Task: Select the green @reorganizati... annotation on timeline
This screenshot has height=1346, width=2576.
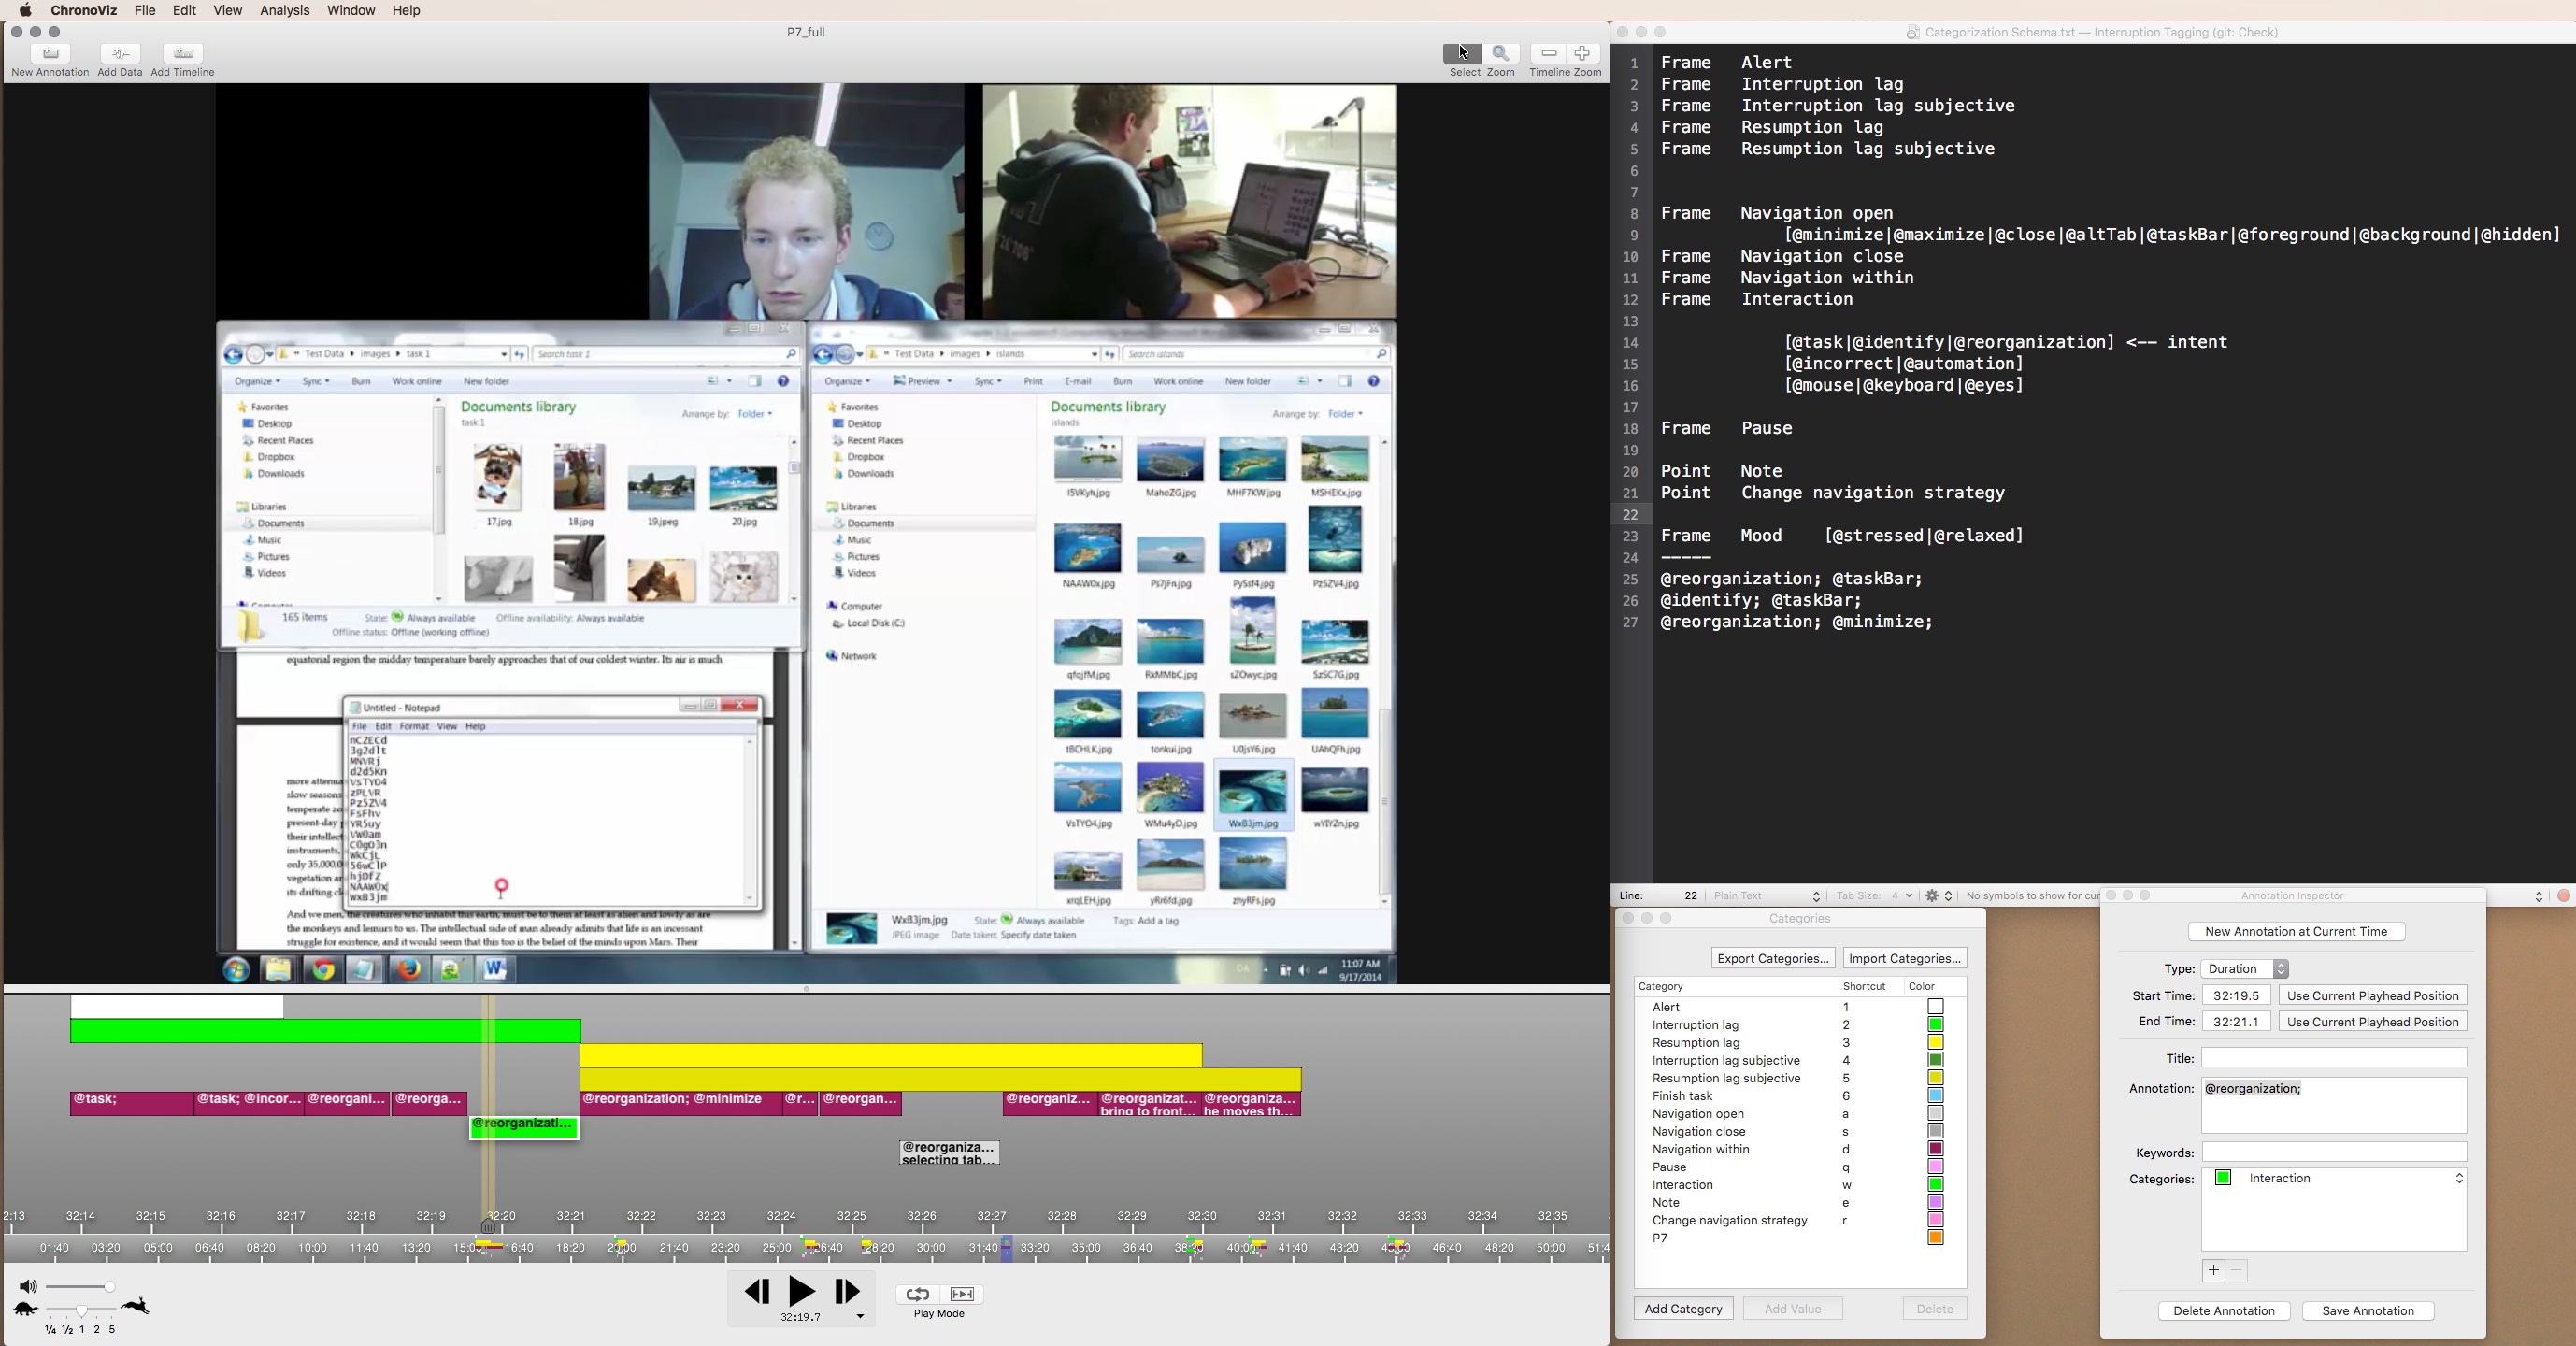Action: tap(524, 1128)
